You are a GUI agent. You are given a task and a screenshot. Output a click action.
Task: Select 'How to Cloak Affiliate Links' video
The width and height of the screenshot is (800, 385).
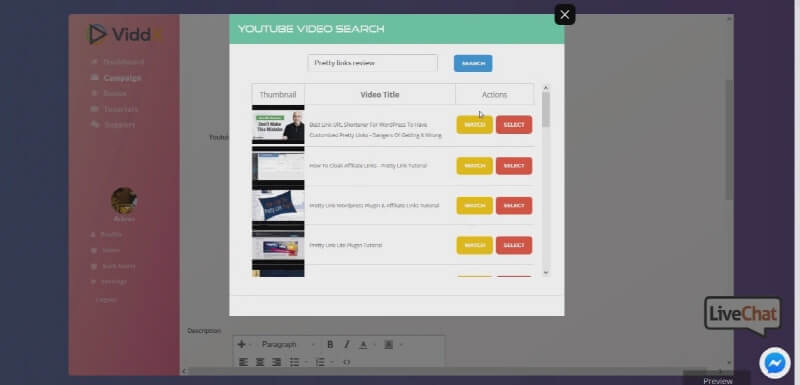click(514, 166)
